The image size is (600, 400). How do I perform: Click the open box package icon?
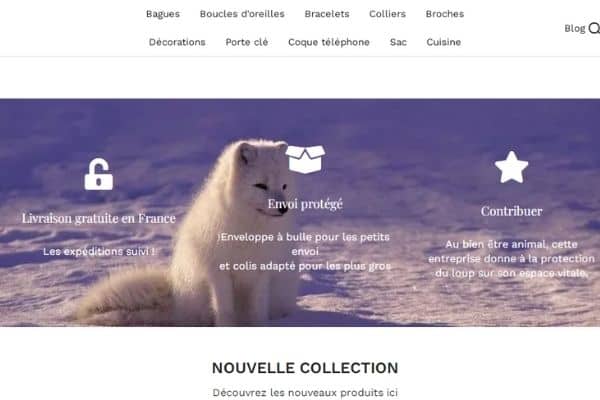305,159
